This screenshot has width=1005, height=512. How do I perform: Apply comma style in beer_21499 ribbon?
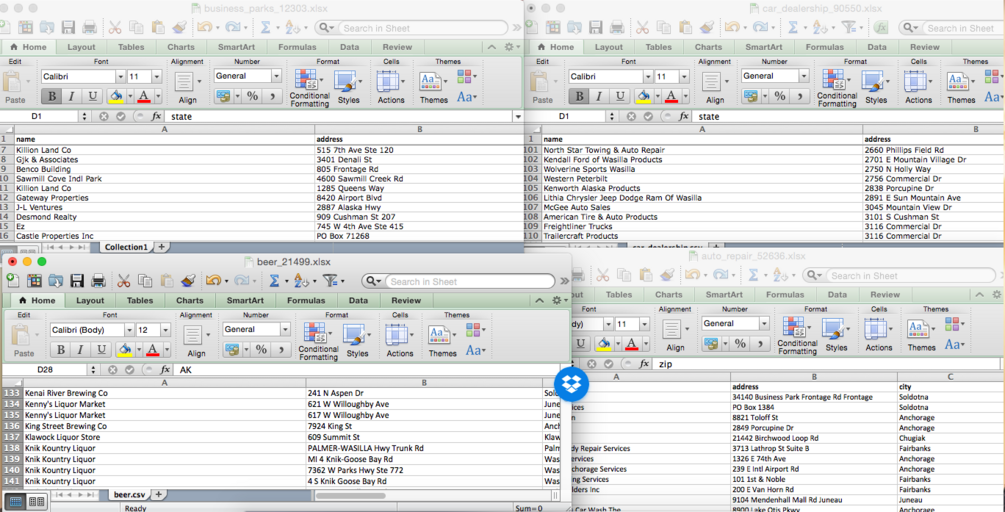tap(282, 350)
